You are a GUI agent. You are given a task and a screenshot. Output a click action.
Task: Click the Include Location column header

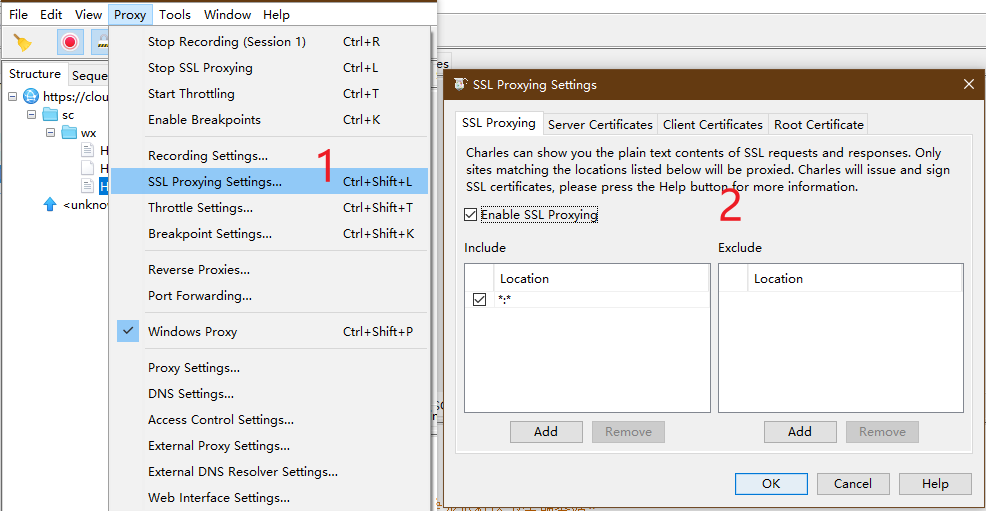[x=601, y=278]
